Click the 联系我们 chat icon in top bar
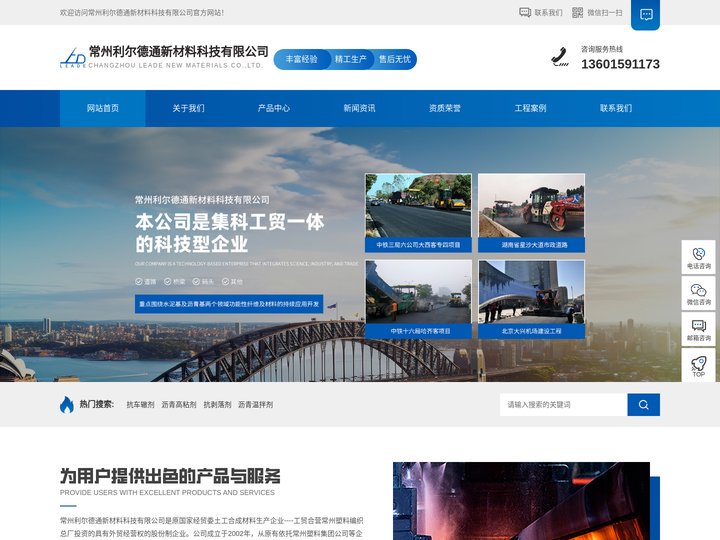This screenshot has width=720, height=540. pyautogui.click(x=525, y=12)
